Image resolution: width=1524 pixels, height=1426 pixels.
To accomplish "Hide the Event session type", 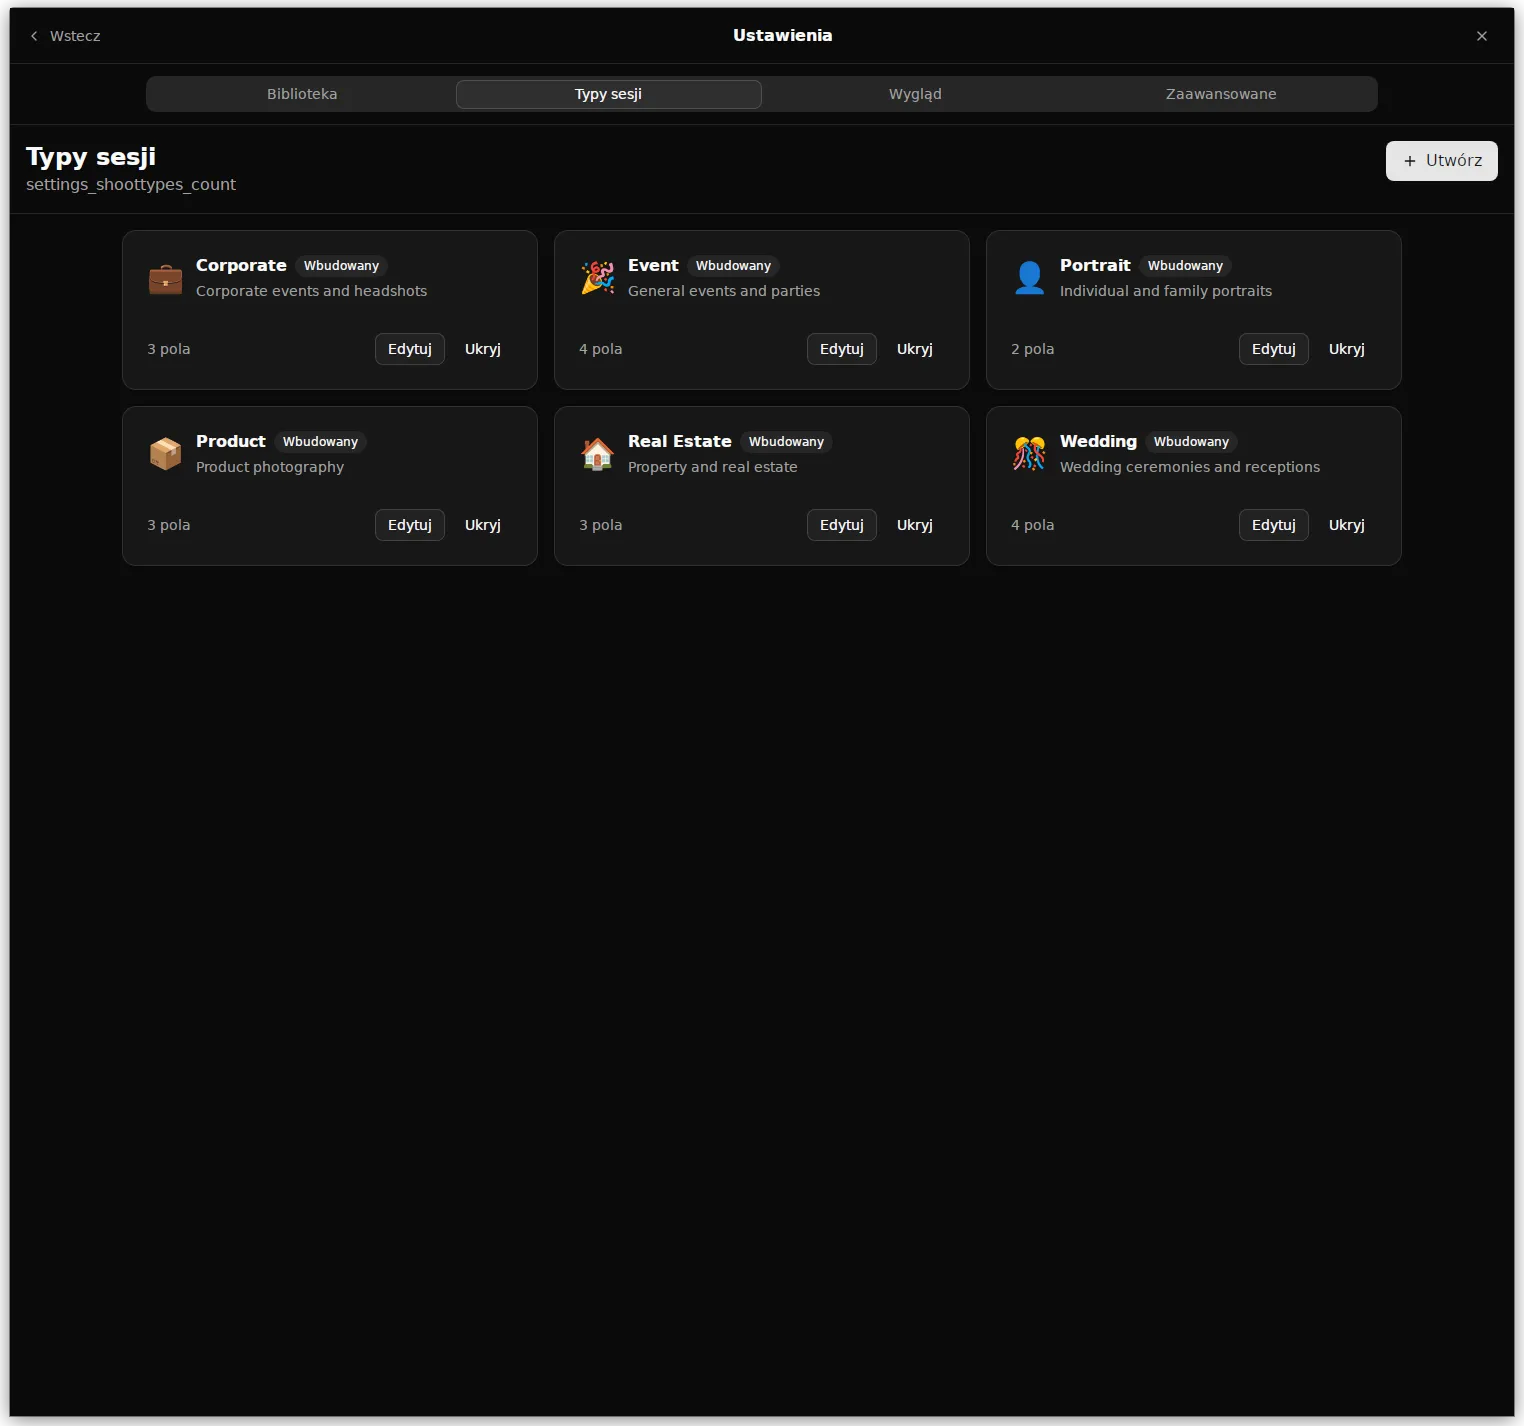I will click(x=914, y=349).
